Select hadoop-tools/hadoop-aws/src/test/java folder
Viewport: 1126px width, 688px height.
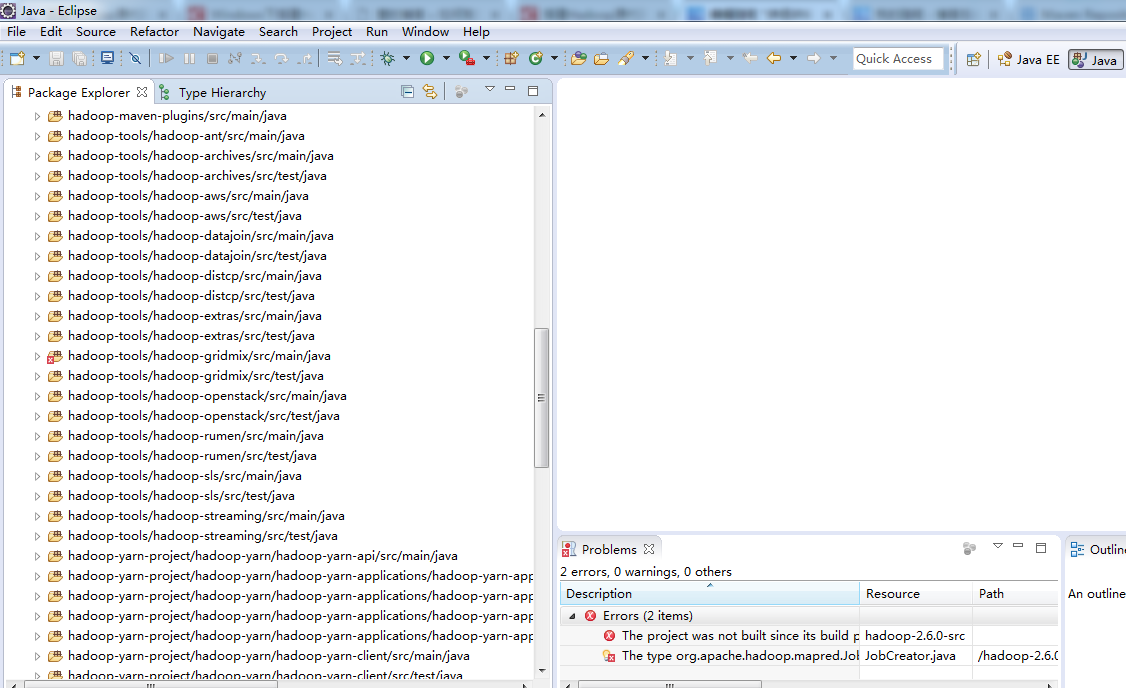[185, 215]
